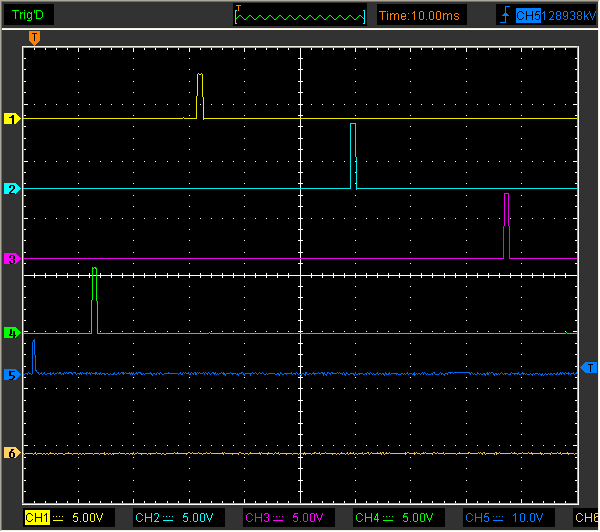The height and width of the screenshot is (532, 600).
Task: Click the magenta CH3 pulse peak
Action: point(507,194)
